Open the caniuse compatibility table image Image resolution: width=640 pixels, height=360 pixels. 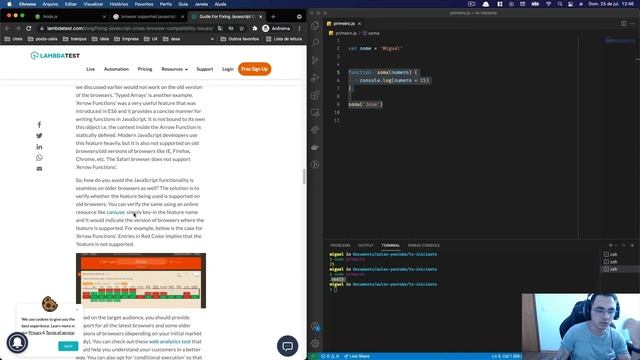click(141, 281)
